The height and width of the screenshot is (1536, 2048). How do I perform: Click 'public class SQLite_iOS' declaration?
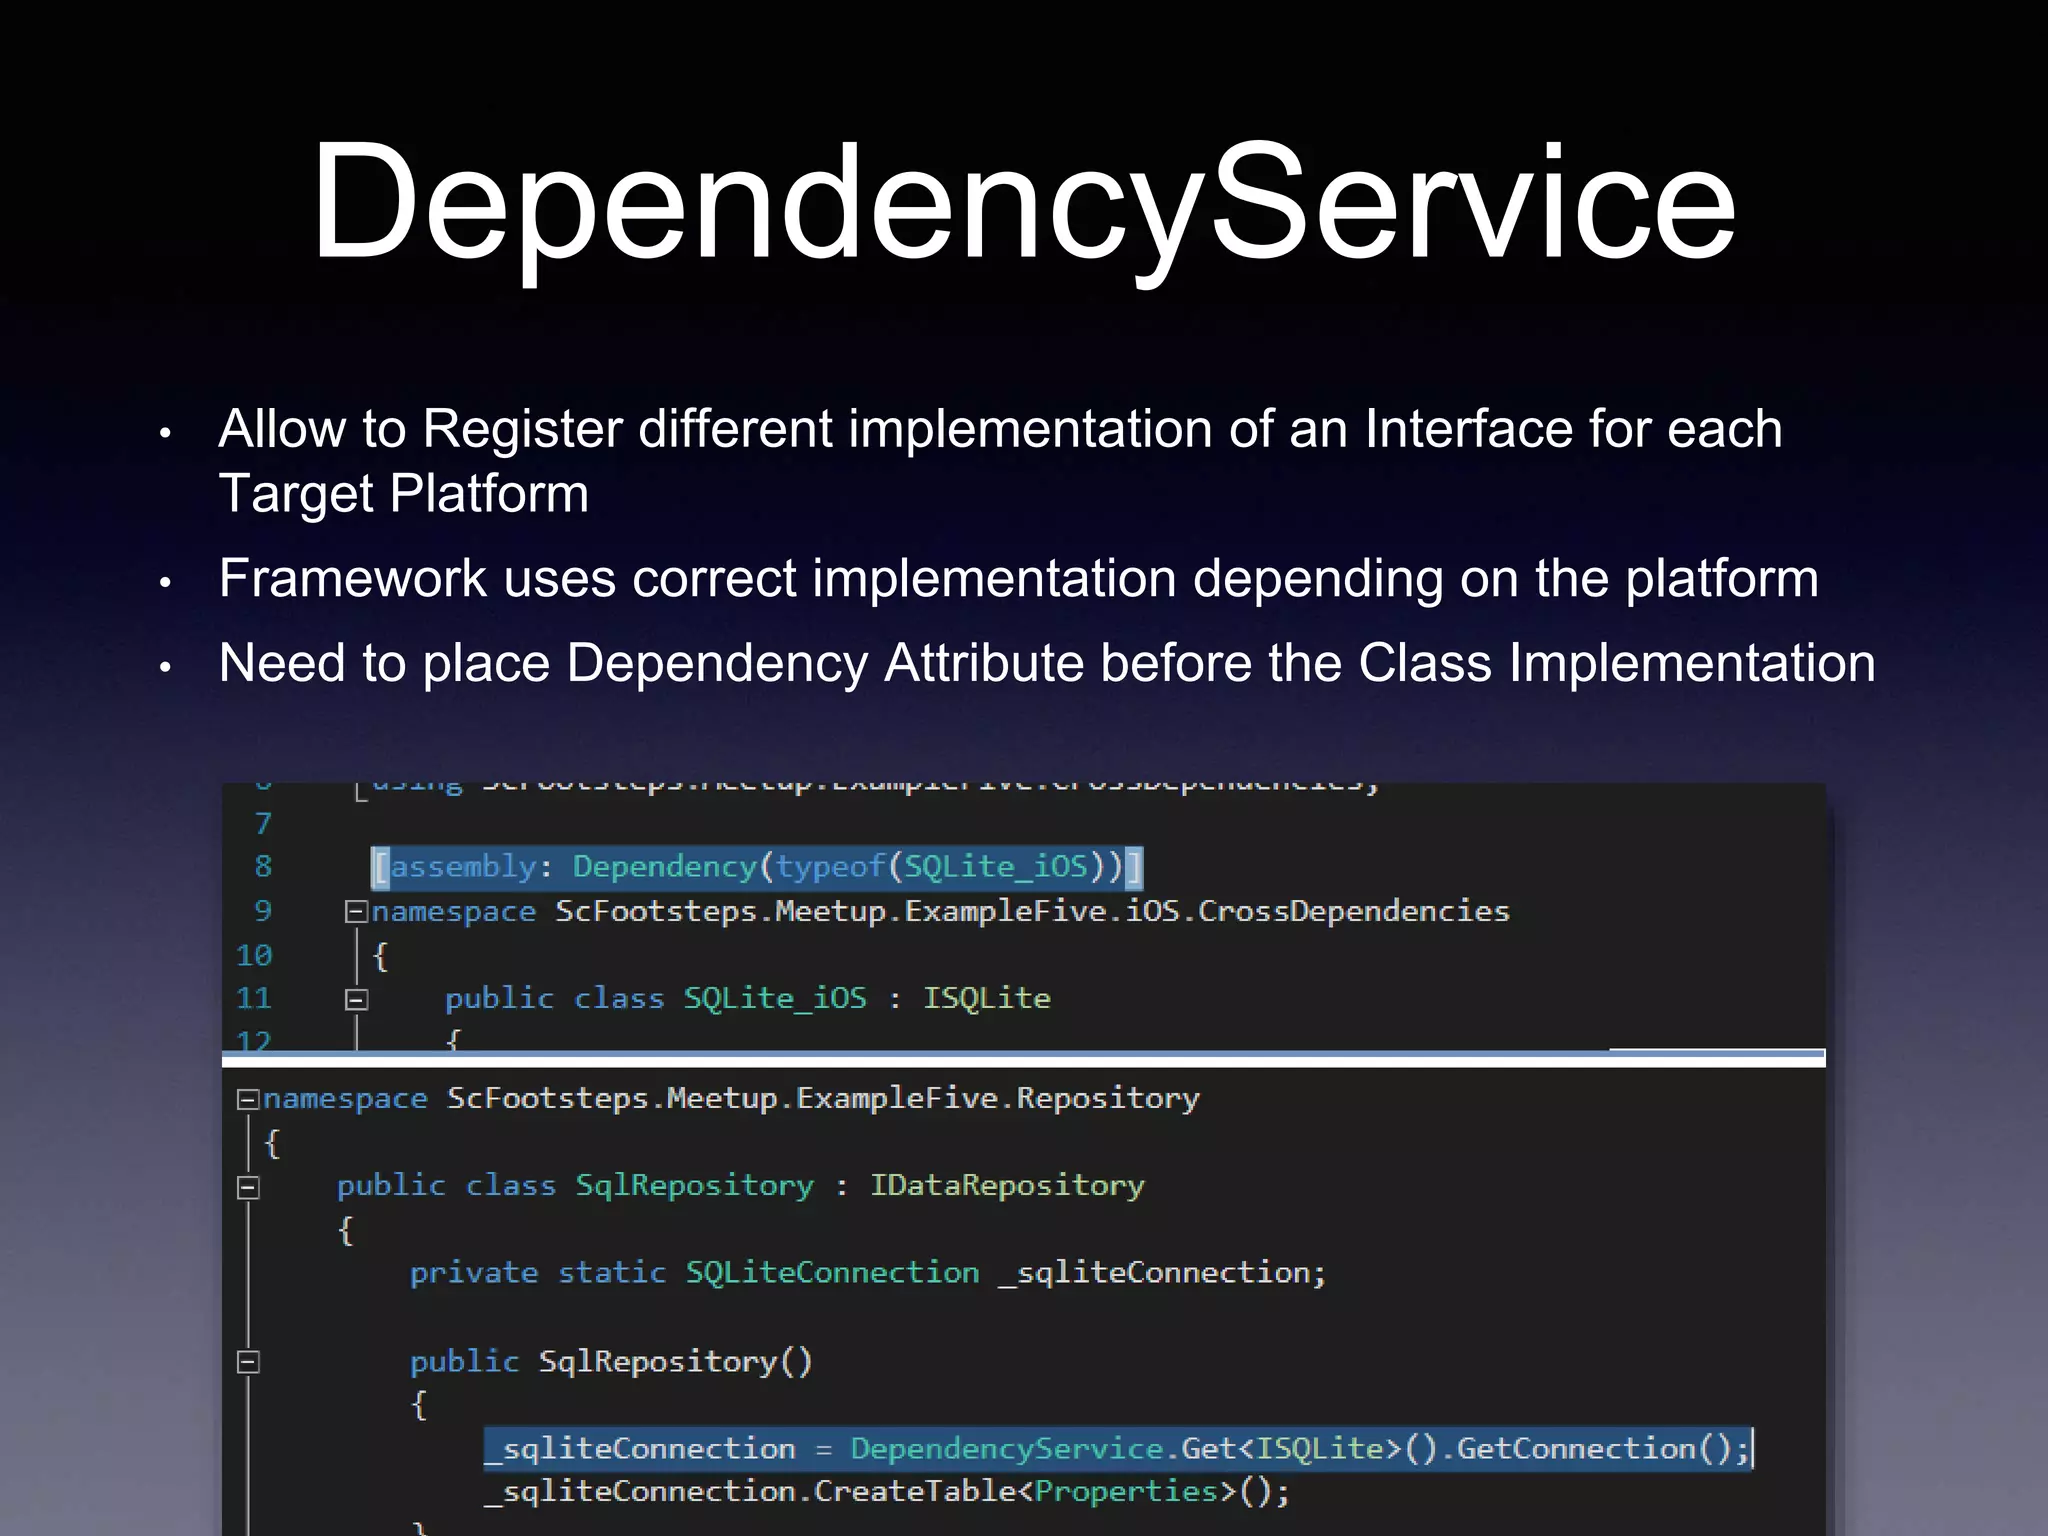point(656,998)
